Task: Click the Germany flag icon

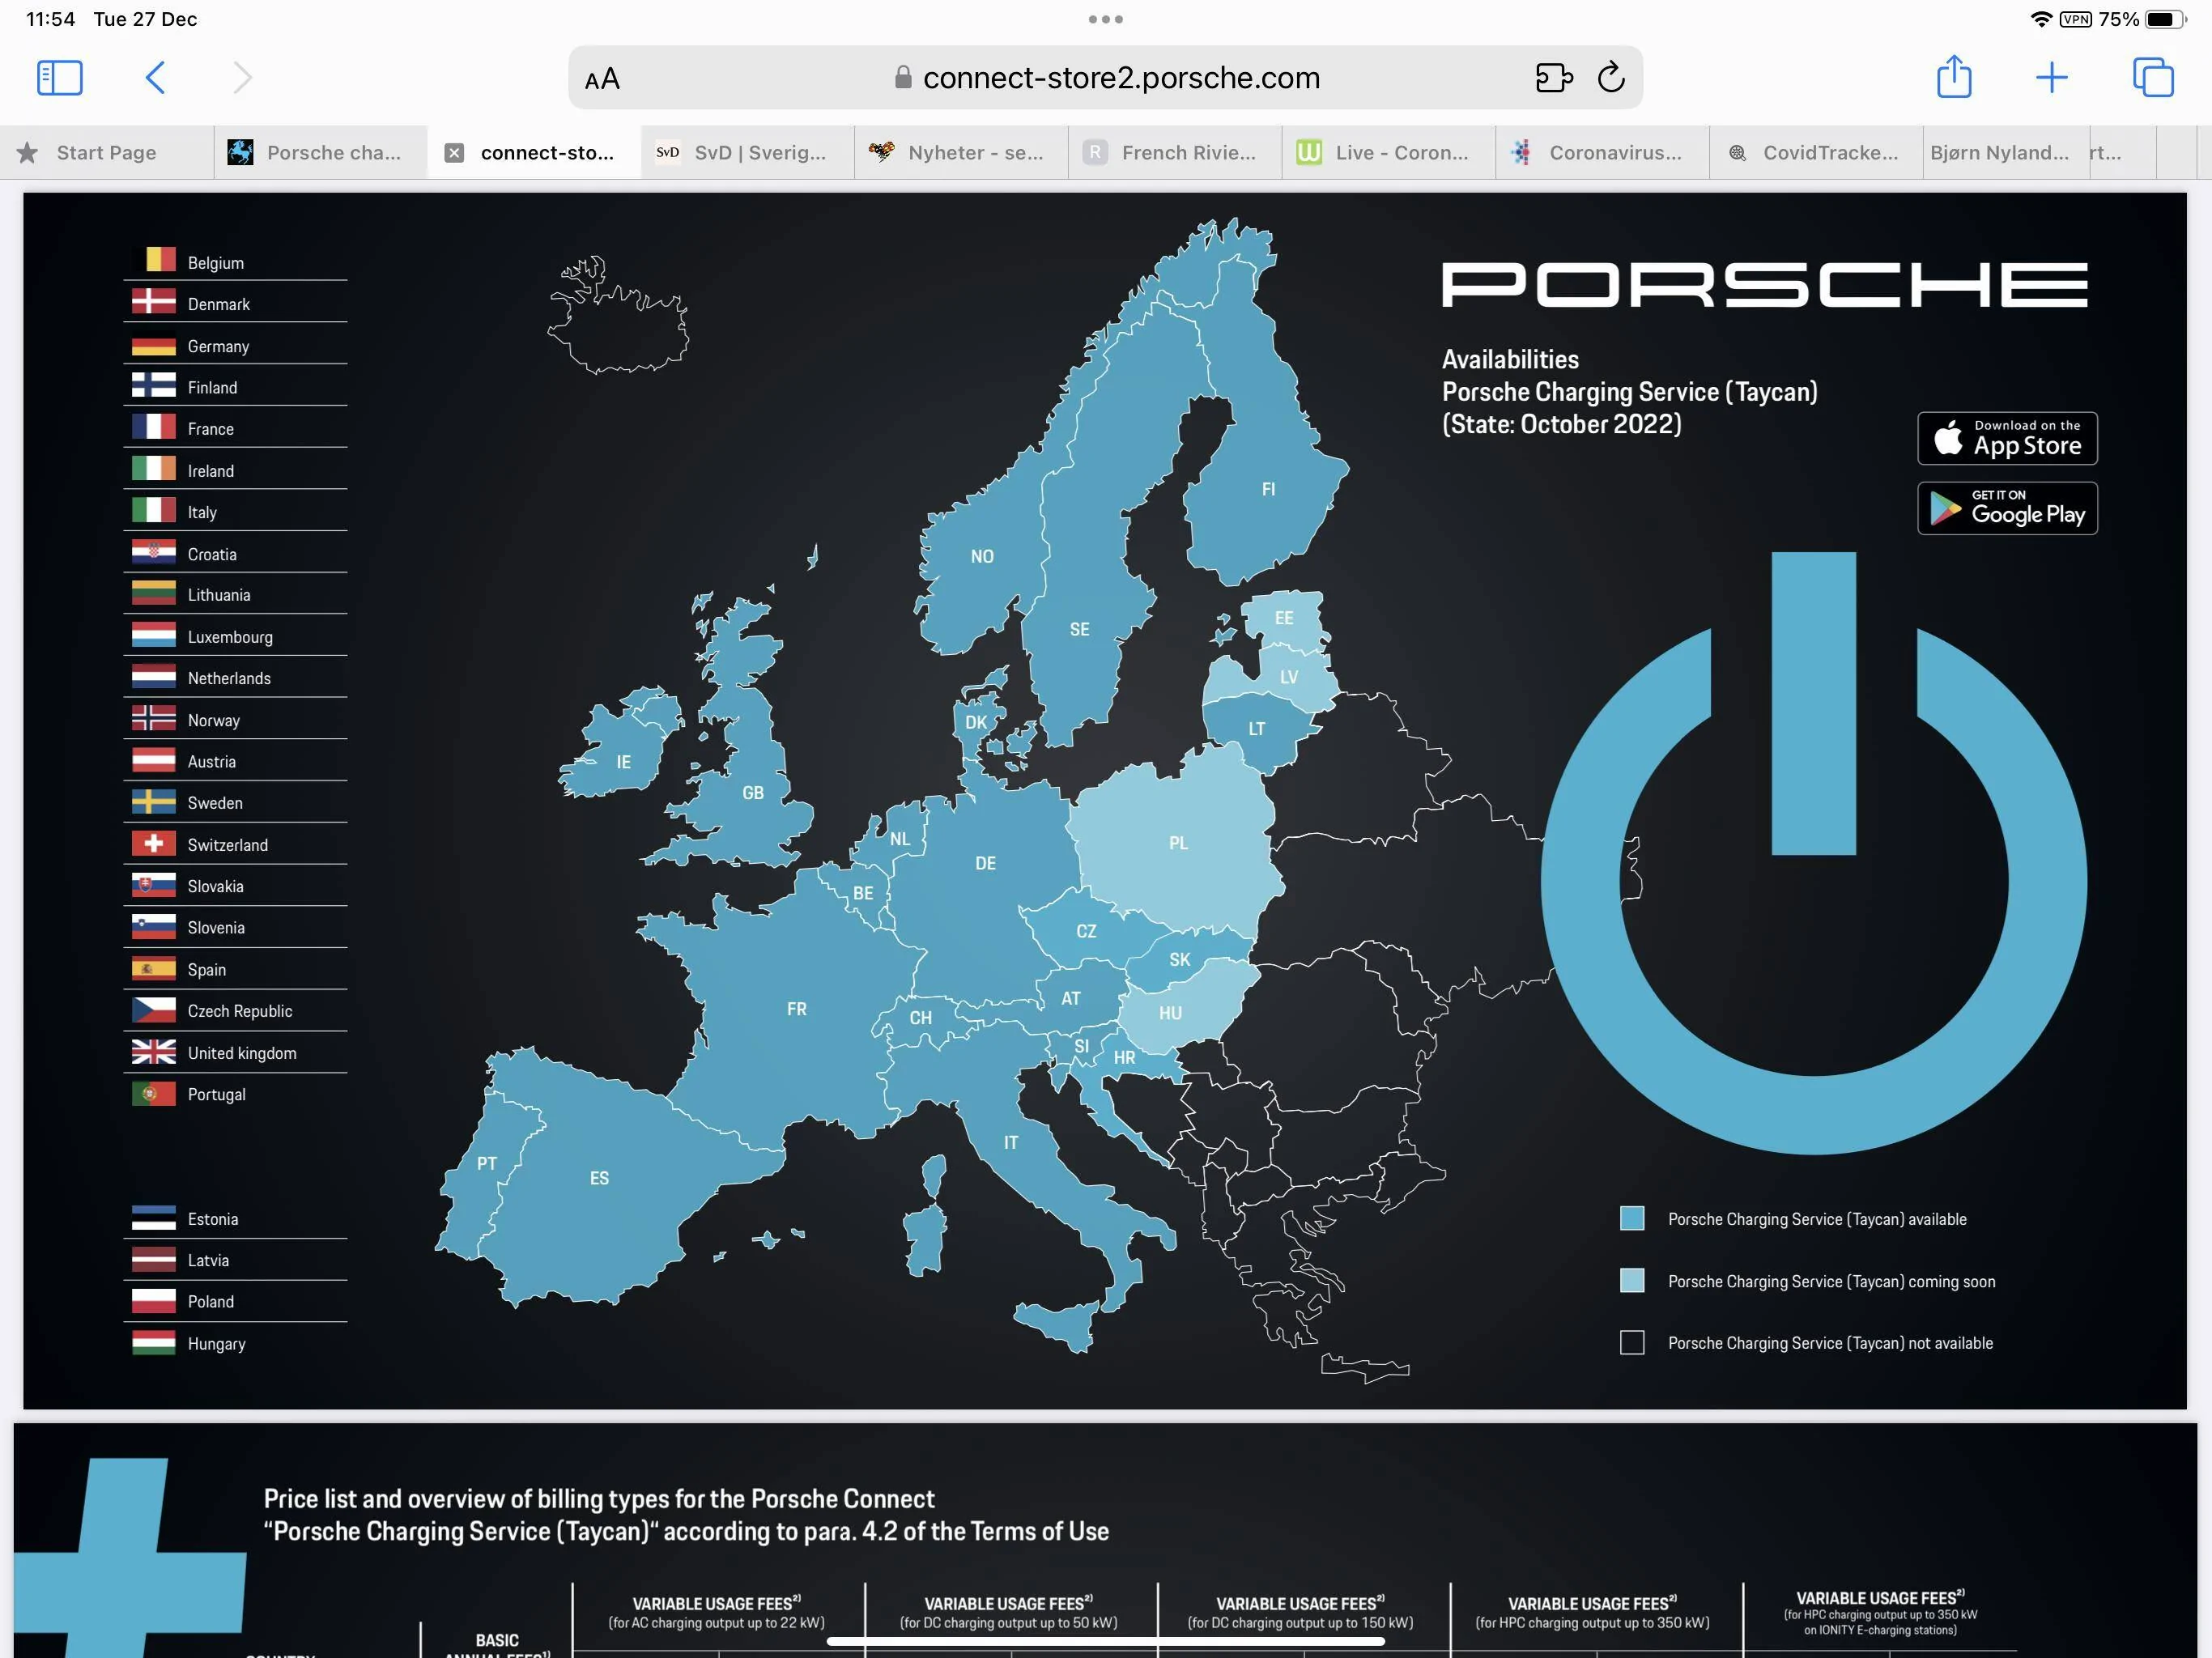Action: 153,344
